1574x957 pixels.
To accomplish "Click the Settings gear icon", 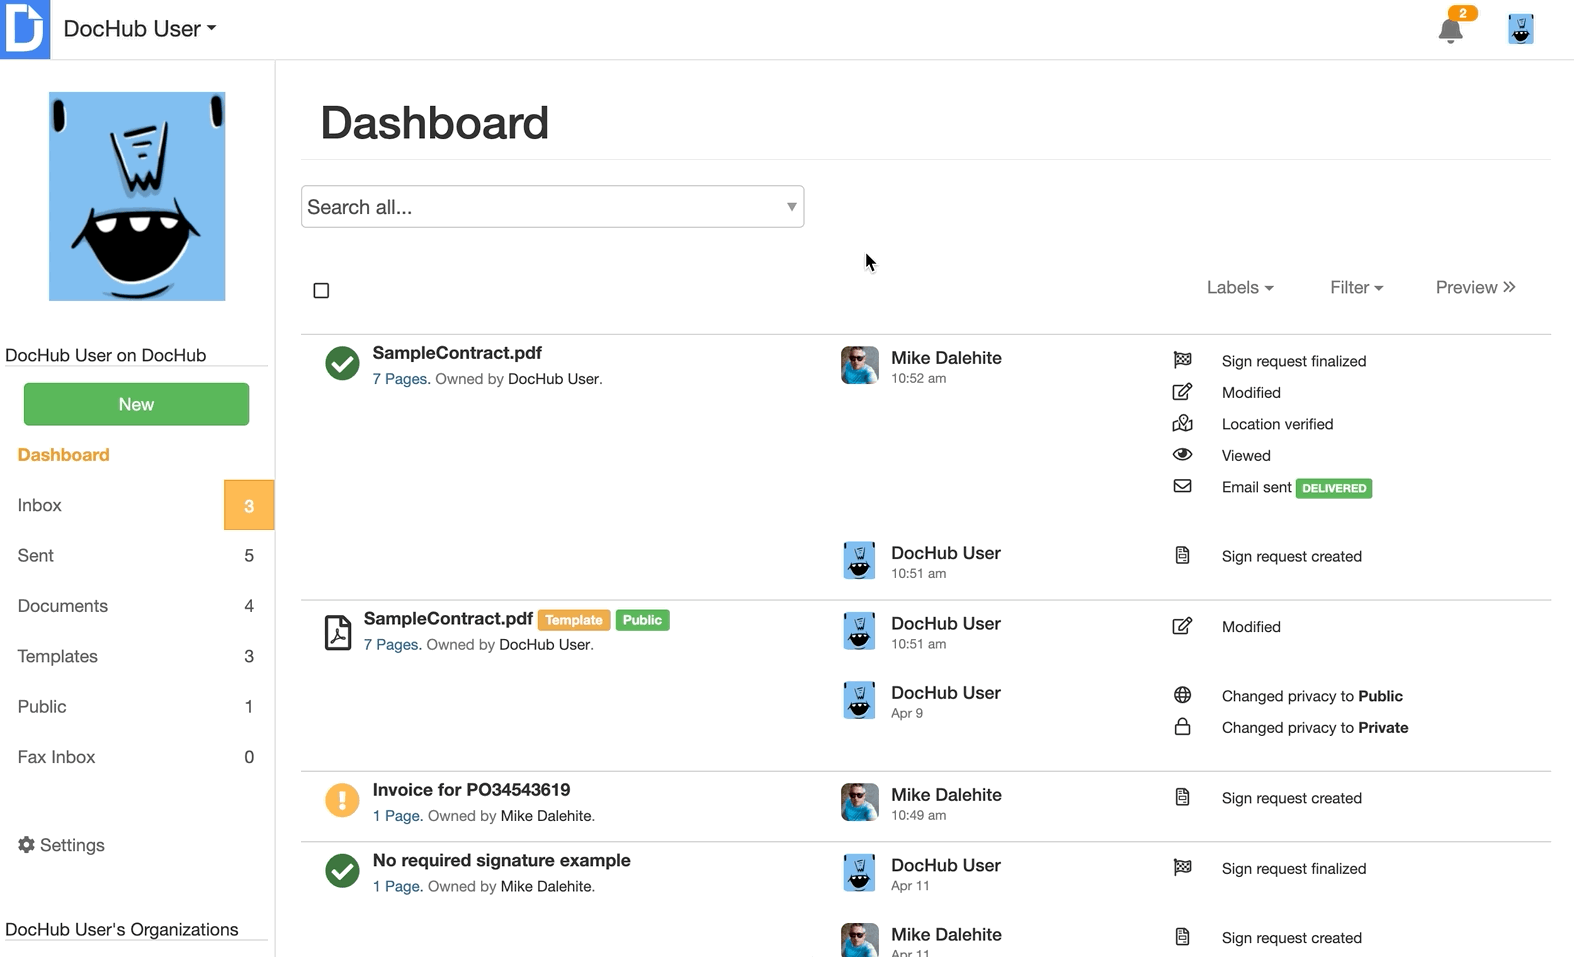I will 26,845.
